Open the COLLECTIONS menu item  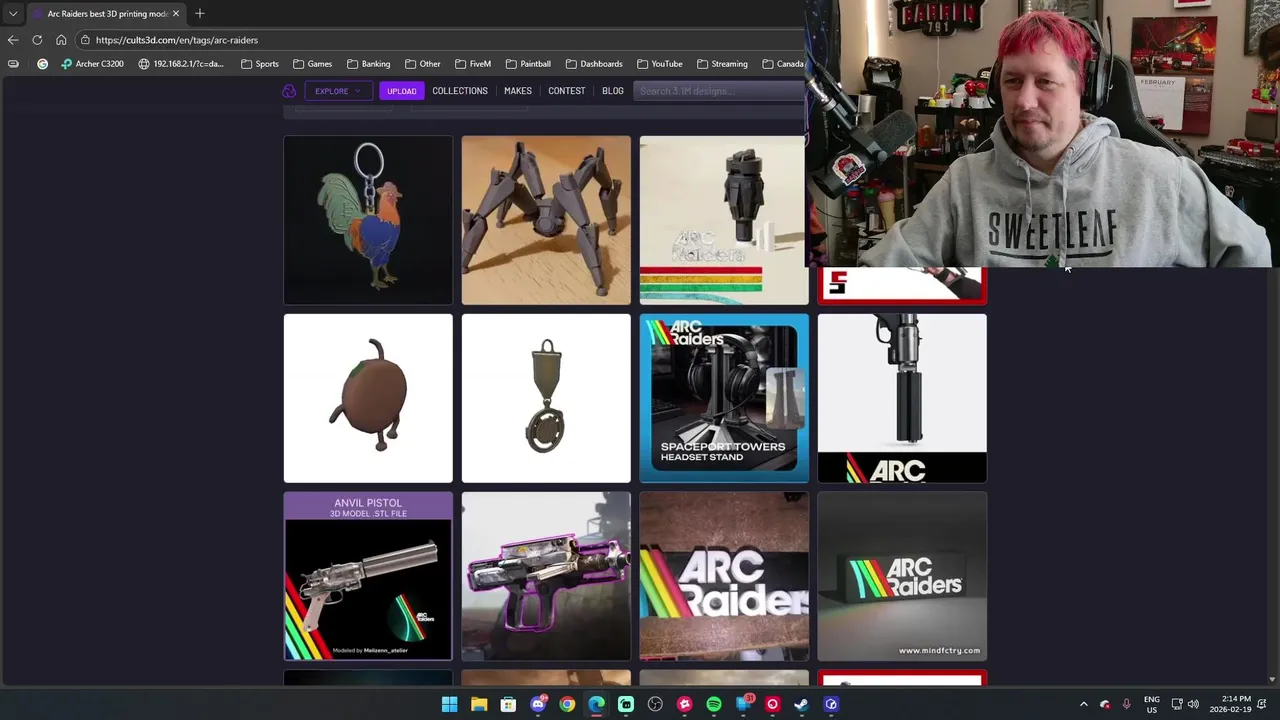point(460,91)
